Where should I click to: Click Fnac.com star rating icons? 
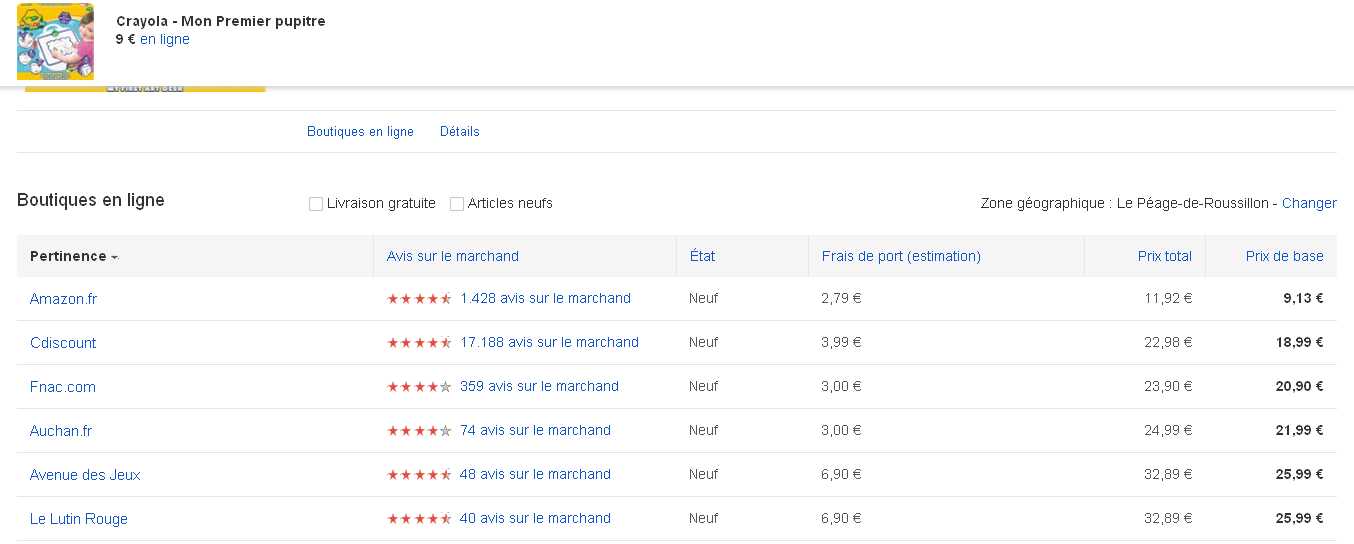pos(419,387)
